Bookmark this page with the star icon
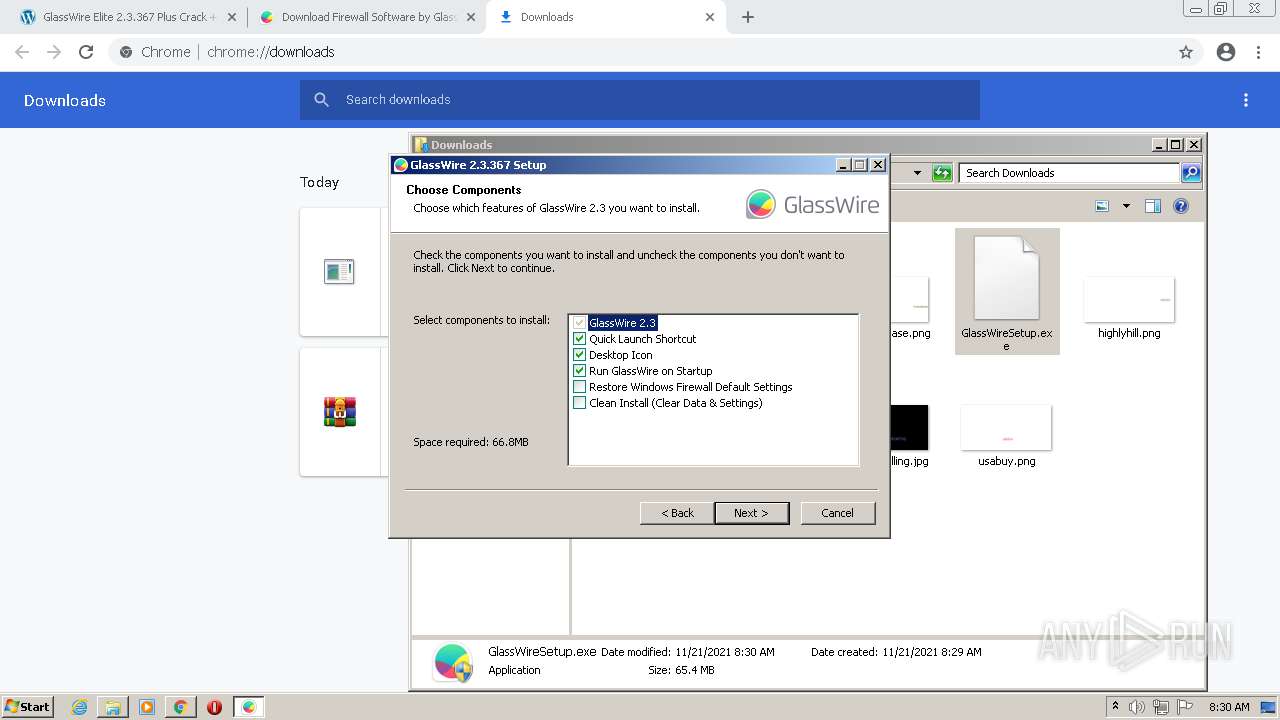 [1186, 52]
